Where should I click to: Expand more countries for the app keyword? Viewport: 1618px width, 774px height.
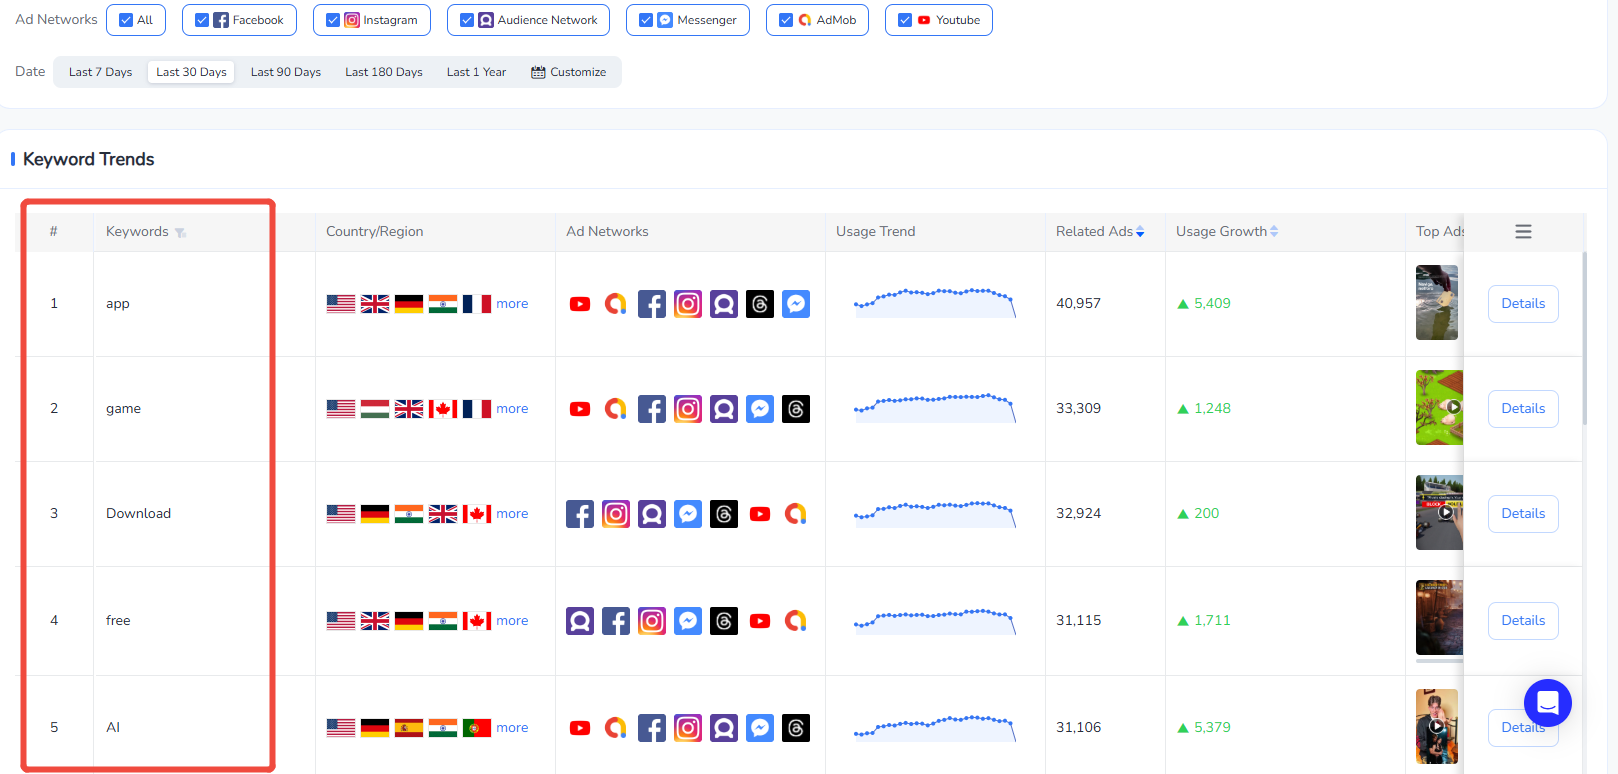512,304
